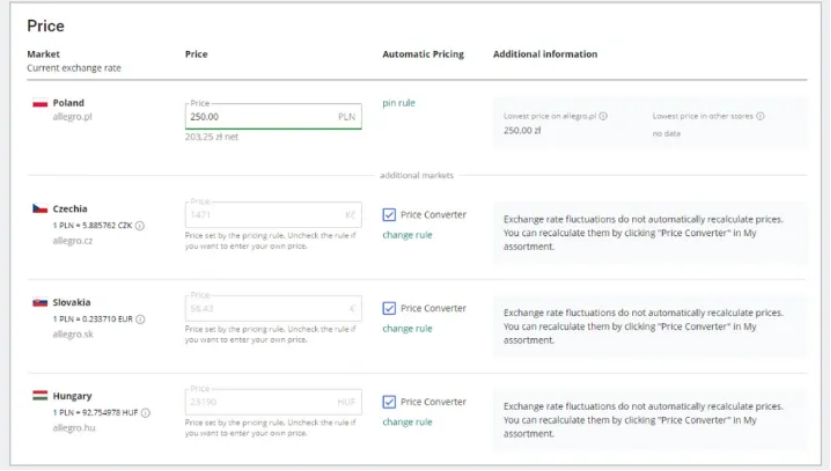Click info icon beside CZK exchange rate
The width and height of the screenshot is (831, 471).
[139, 226]
